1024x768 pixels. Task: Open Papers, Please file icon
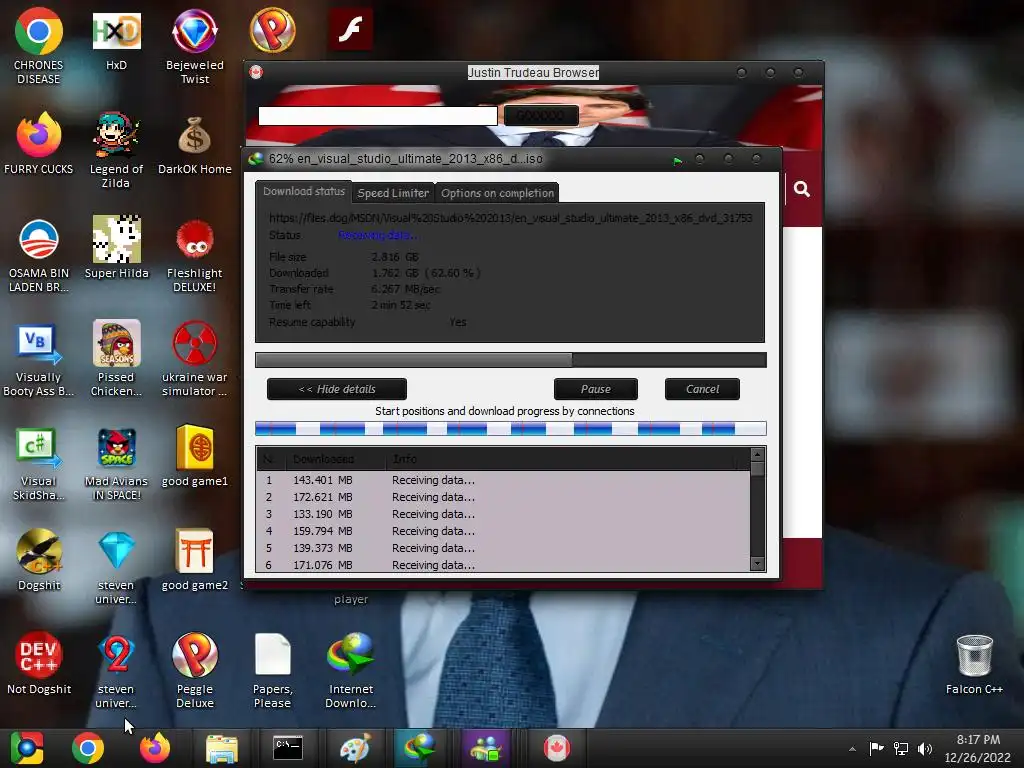coord(272,671)
